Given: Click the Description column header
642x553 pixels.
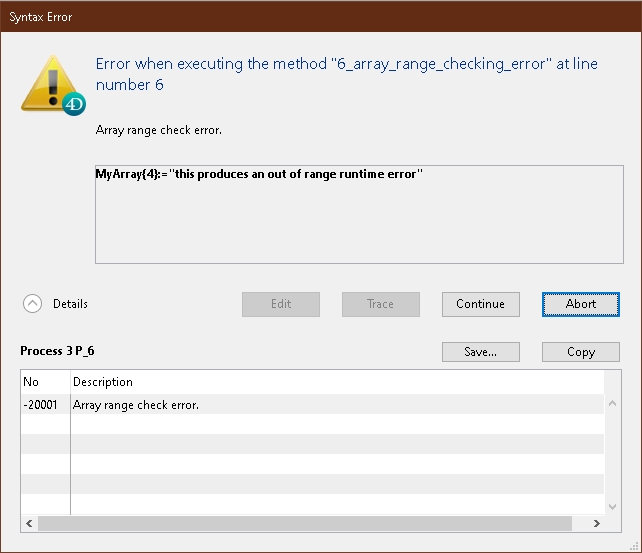Looking at the screenshot, I should (x=300, y=382).
